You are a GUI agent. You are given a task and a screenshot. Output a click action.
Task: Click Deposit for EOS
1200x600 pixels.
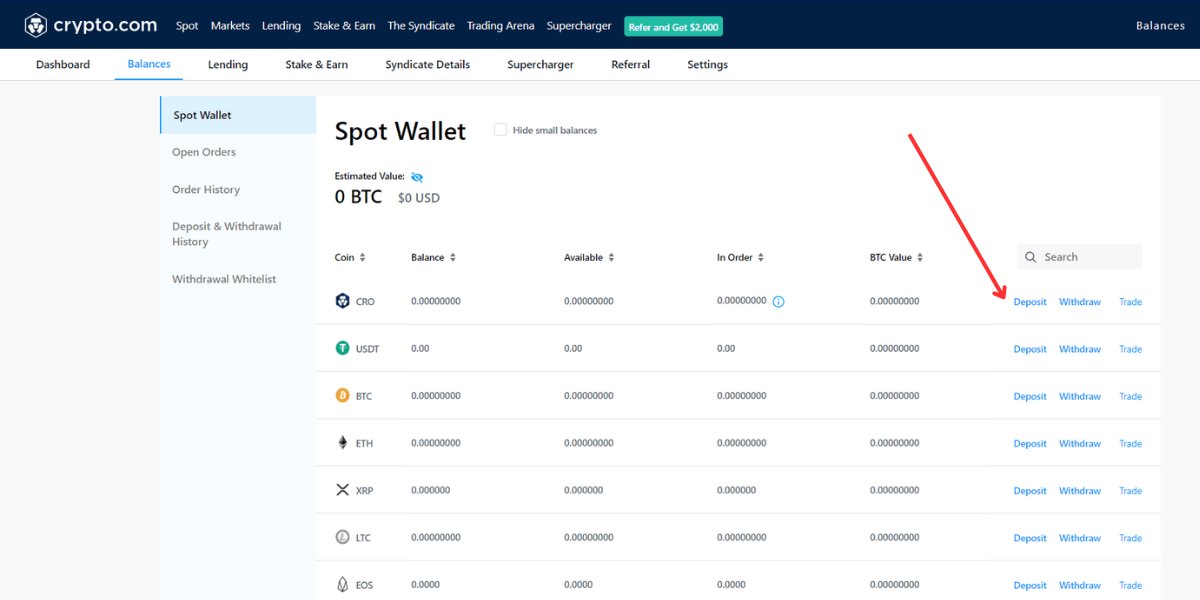[x=1030, y=585]
